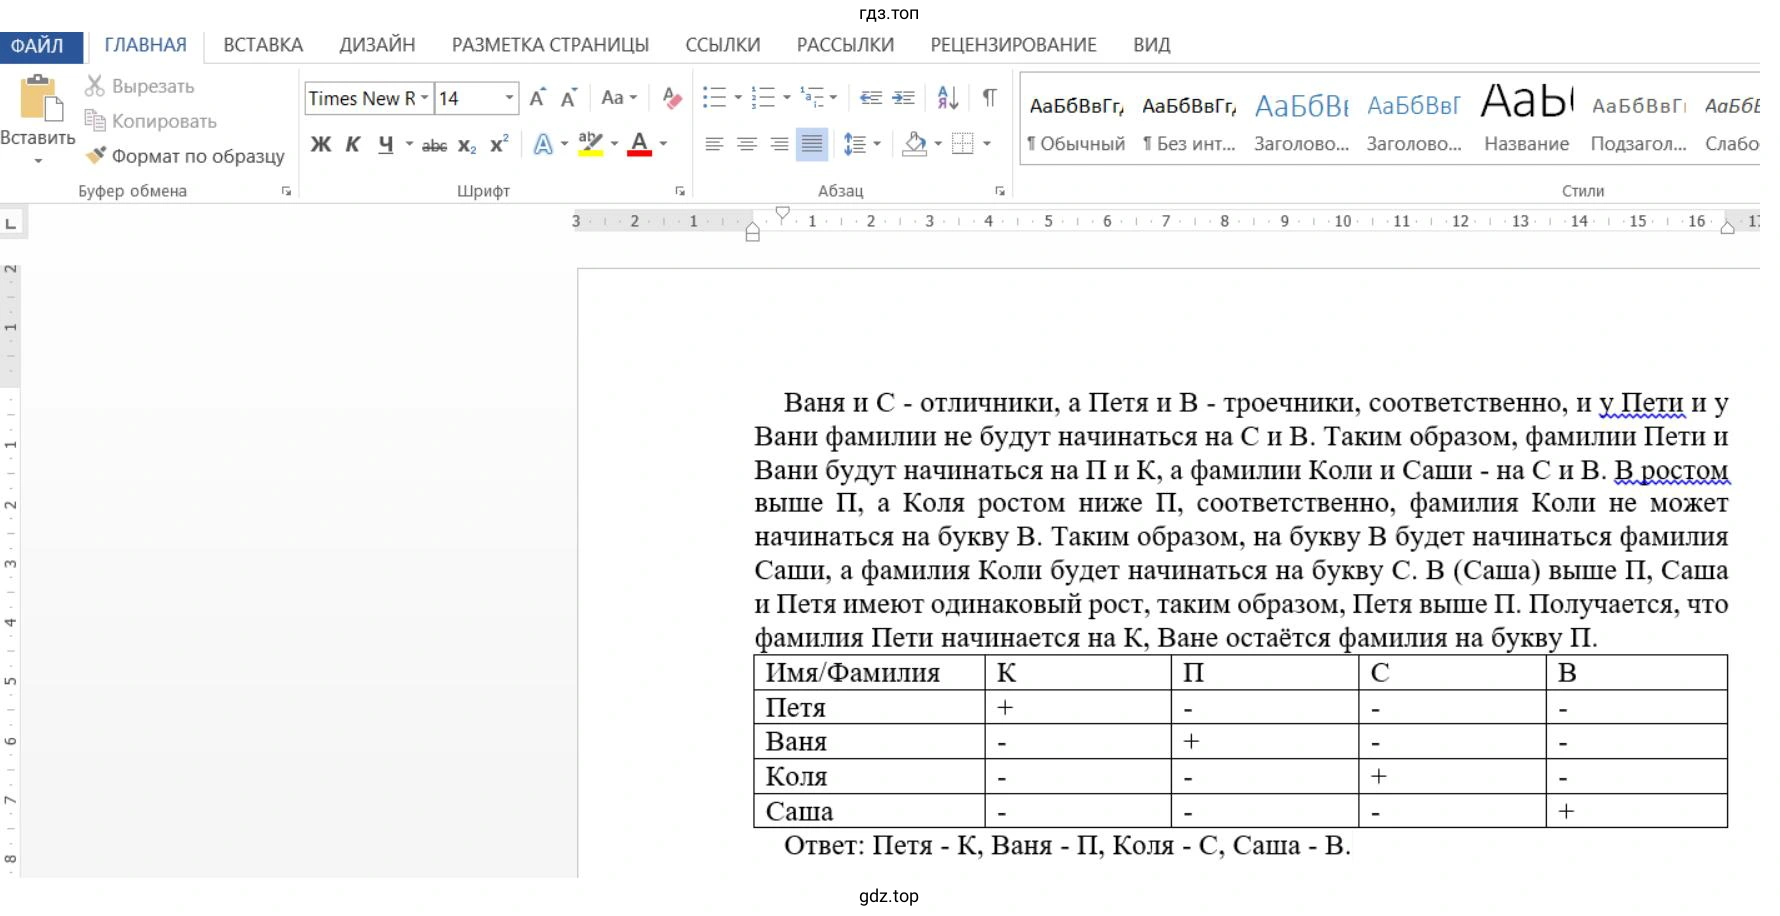Screen dimensions: 1780x916
Task: Open Paragraph (Абзац) dialog launcher
Action: click(999, 191)
